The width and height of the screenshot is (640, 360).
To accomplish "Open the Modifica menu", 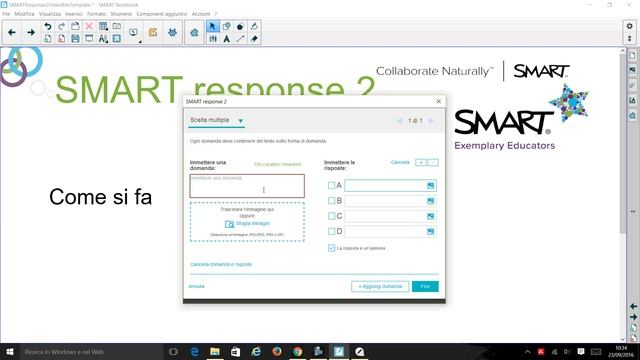I will (x=24, y=14).
